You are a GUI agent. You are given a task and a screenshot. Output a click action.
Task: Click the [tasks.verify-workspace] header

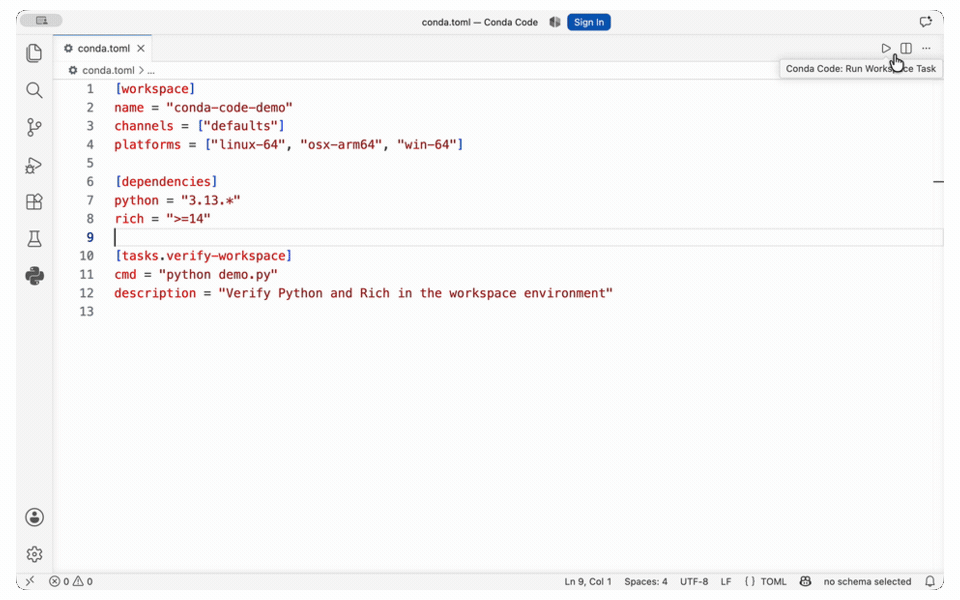click(203, 256)
